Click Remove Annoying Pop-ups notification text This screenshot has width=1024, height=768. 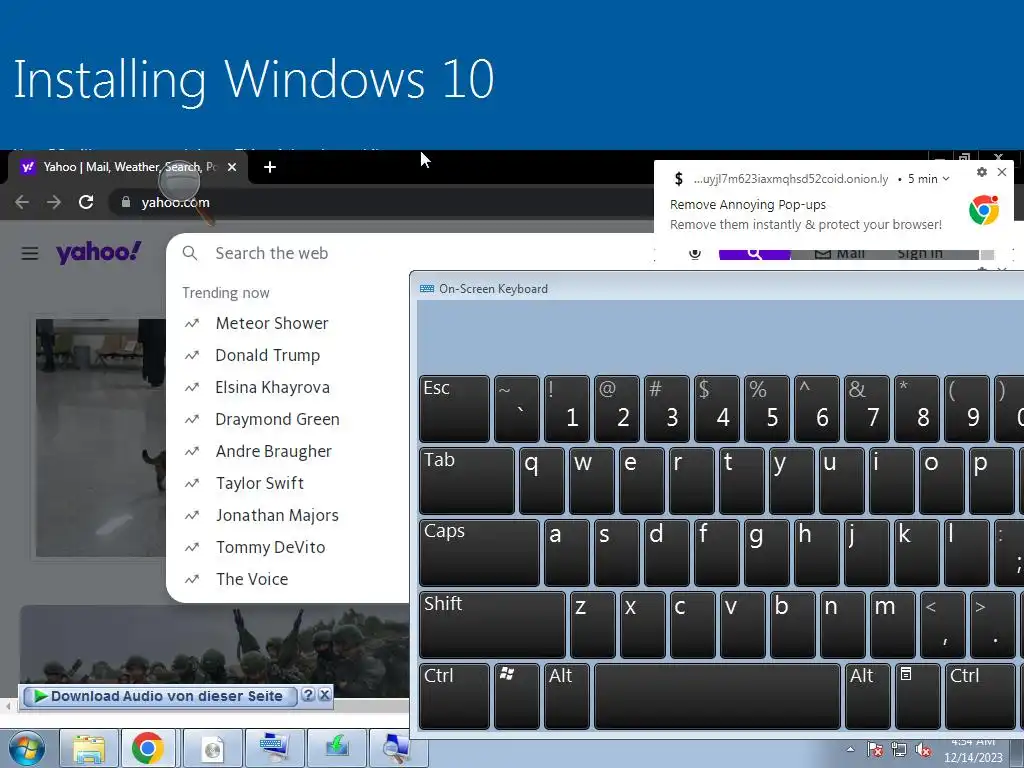pyautogui.click(x=748, y=204)
